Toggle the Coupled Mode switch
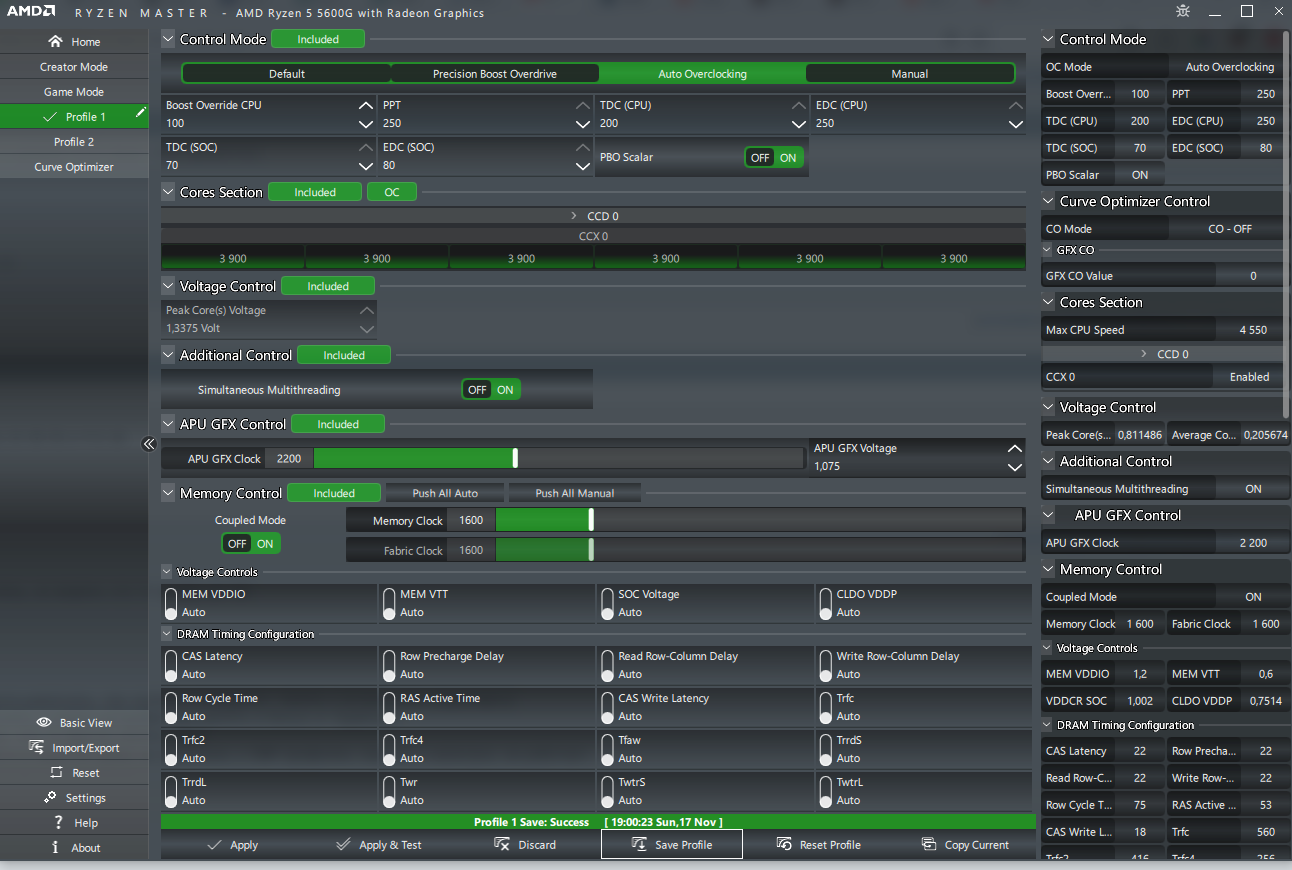This screenshot has width=1292, height=870. click(251, 544)
